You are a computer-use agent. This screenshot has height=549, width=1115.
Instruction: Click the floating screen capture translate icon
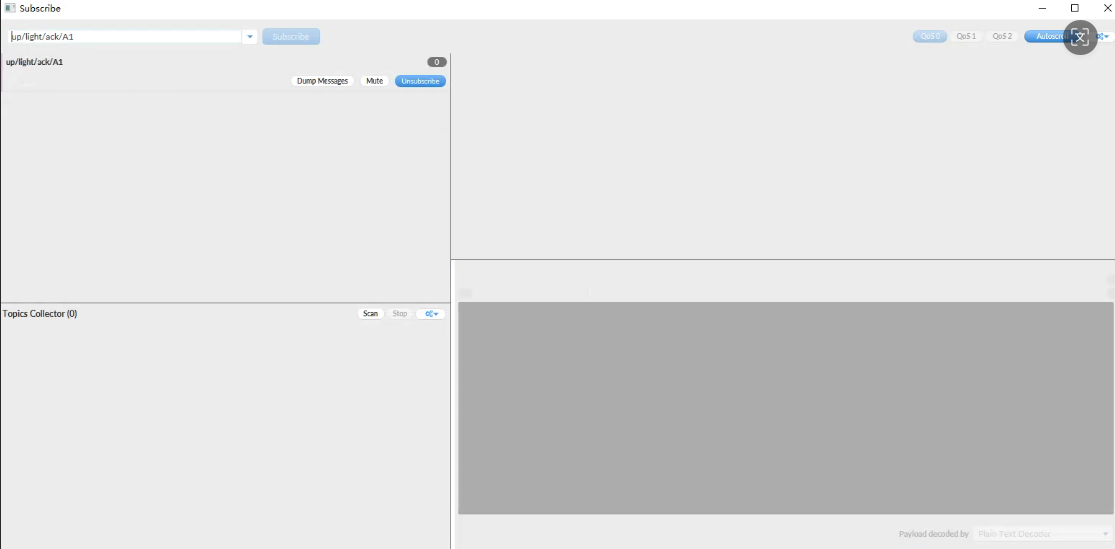(x=1080, y=38)
